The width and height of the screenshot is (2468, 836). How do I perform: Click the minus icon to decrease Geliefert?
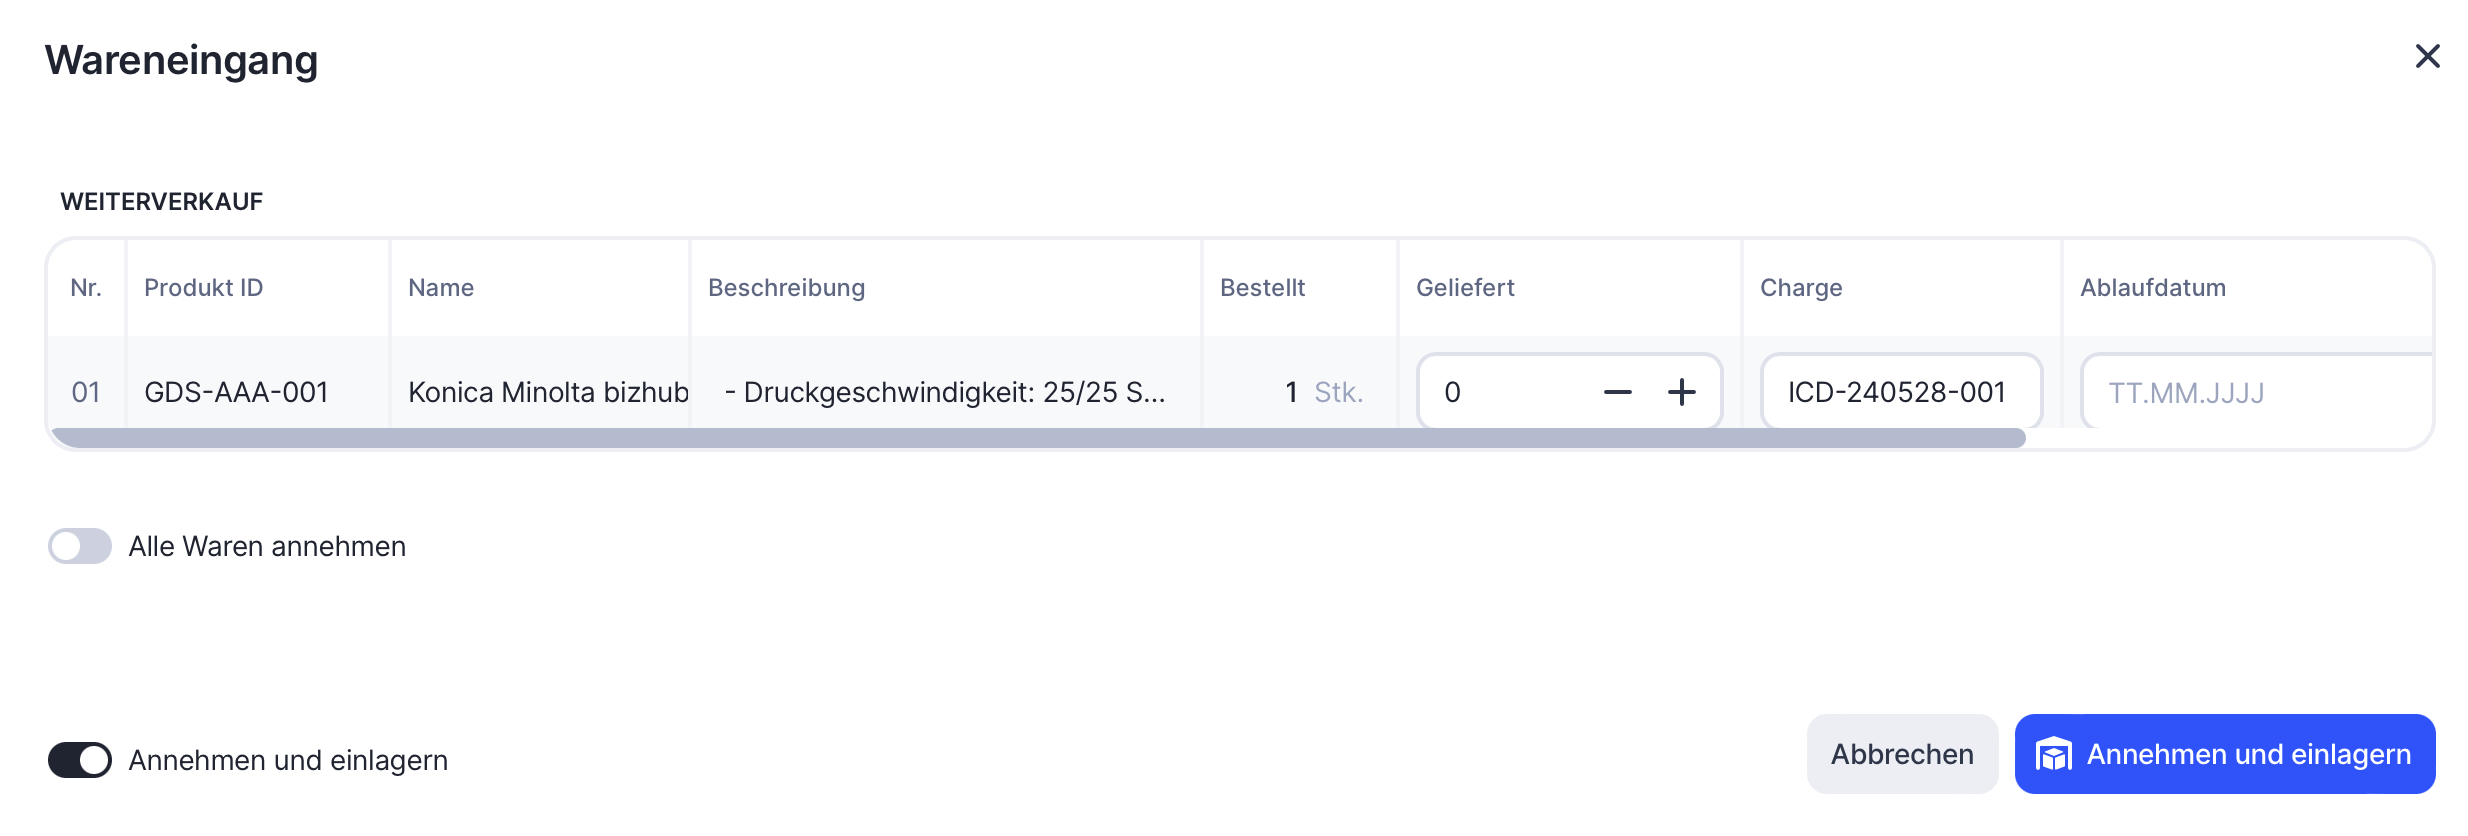(1617, 392)
